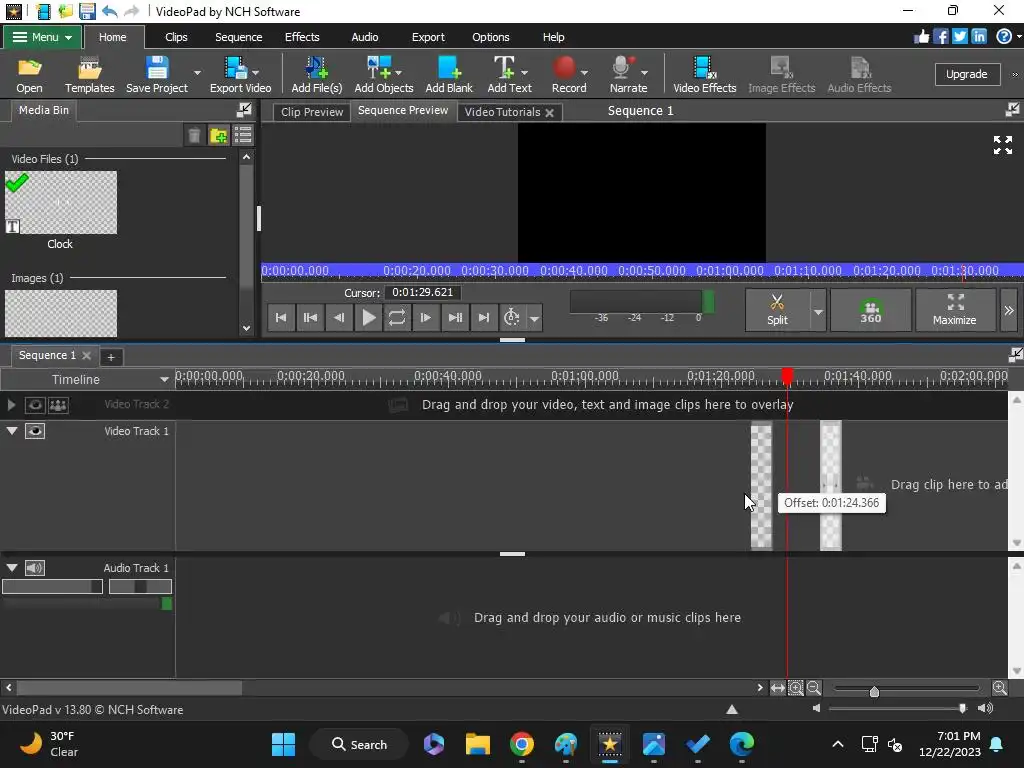Click the Split scissors button

point(777,310)
